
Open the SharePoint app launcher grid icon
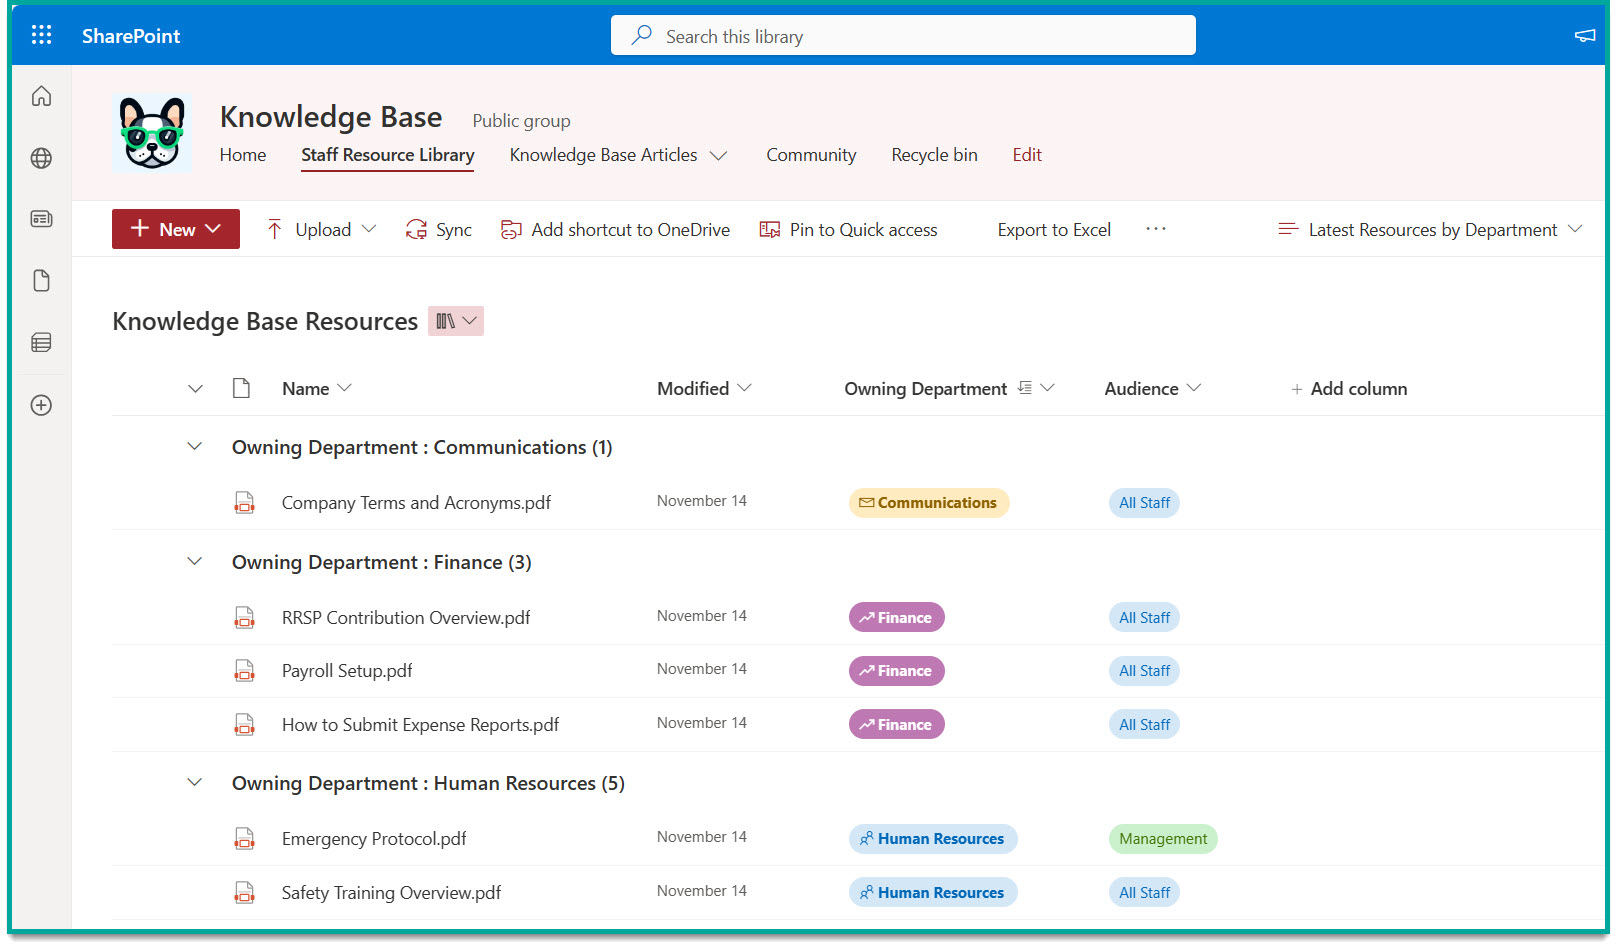(x=41, y=34)
